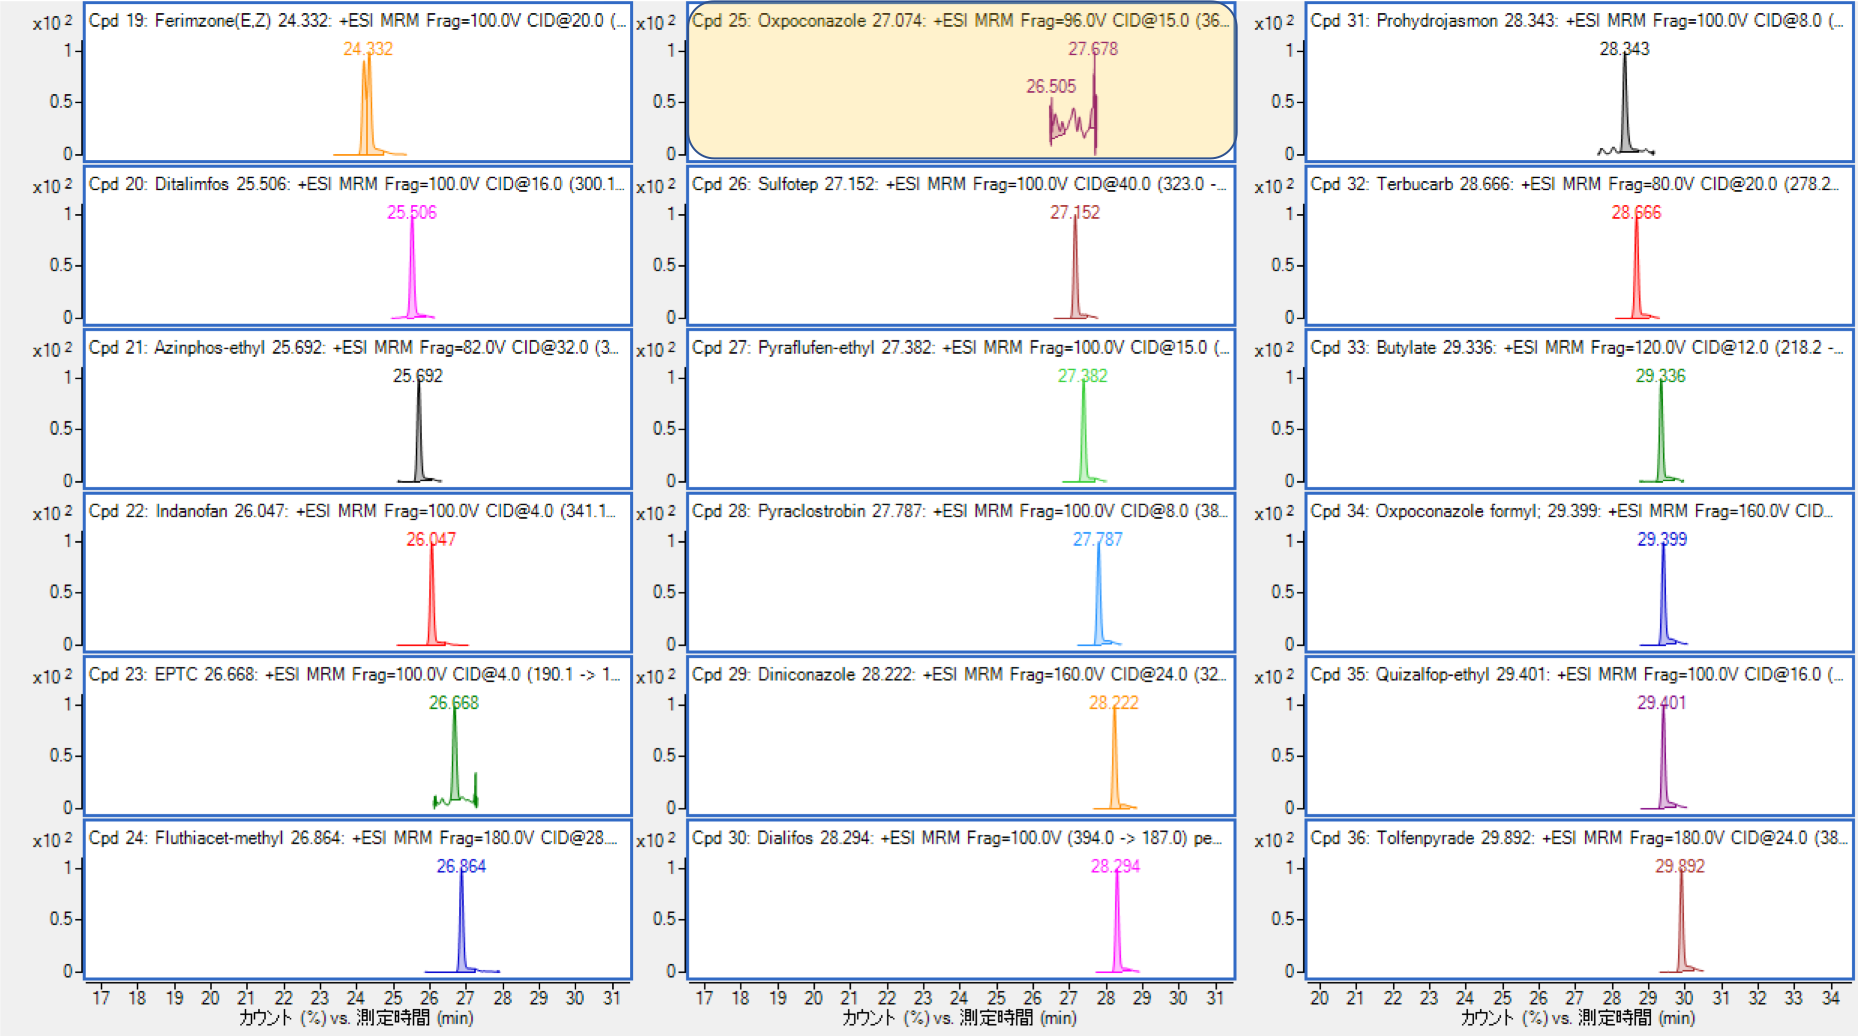Select the highlighted Cpd 25 Oxpoconazole panel
Viewport: 1858px width, 1036px height.
click(x=962, y=83)
